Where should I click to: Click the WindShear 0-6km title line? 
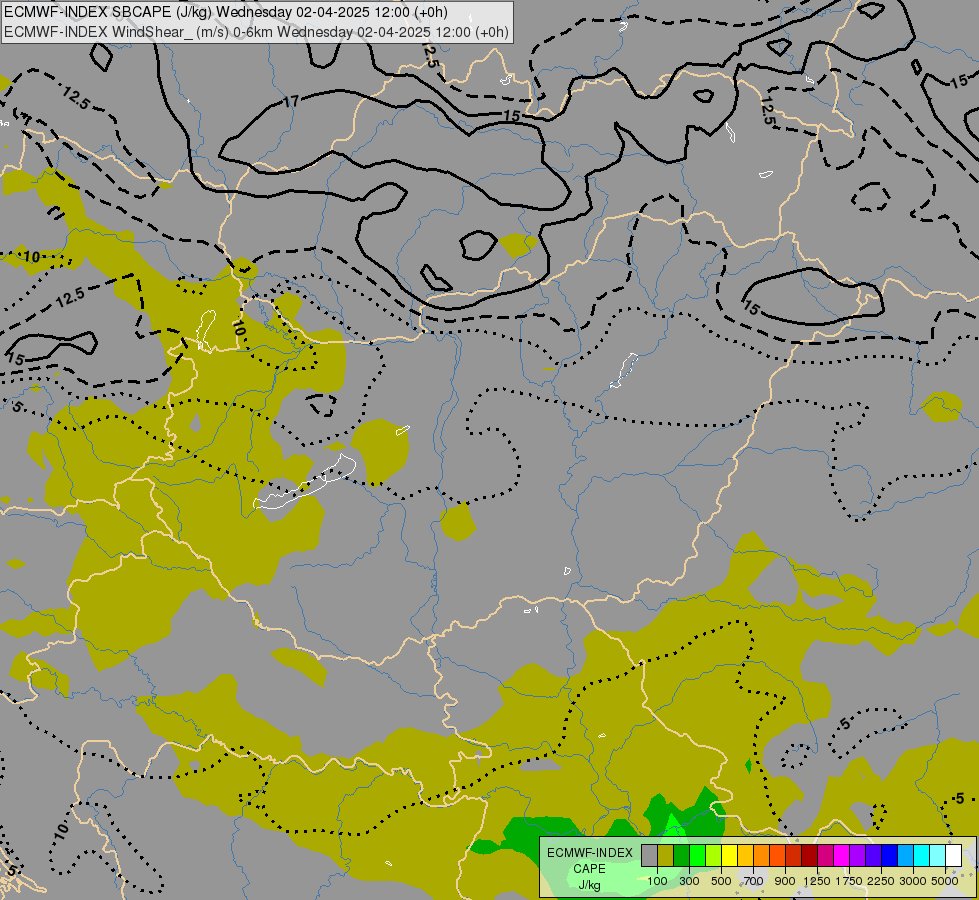pyautogui.click(x=257, y=32)
